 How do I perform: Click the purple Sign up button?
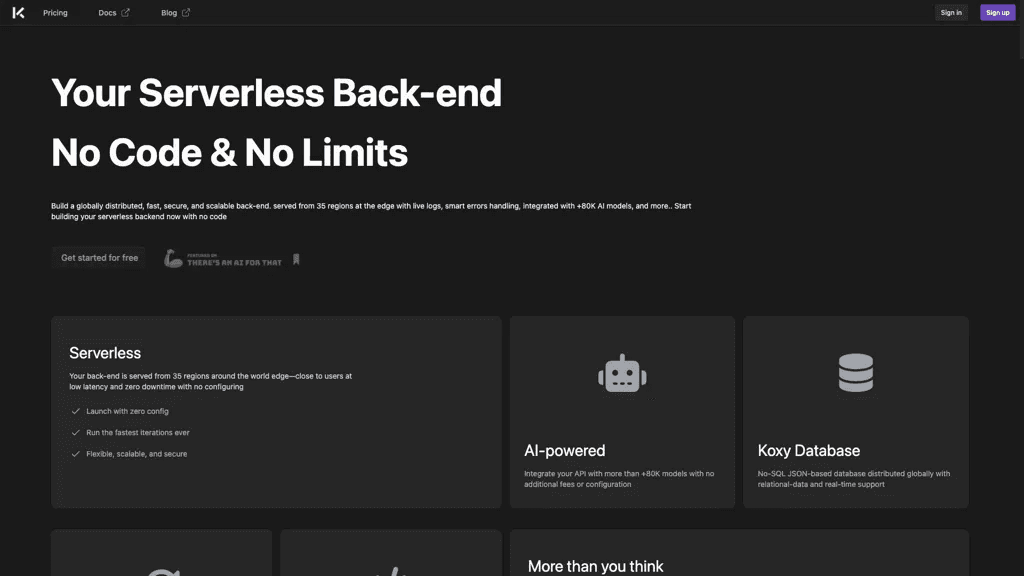coord(997,12)
